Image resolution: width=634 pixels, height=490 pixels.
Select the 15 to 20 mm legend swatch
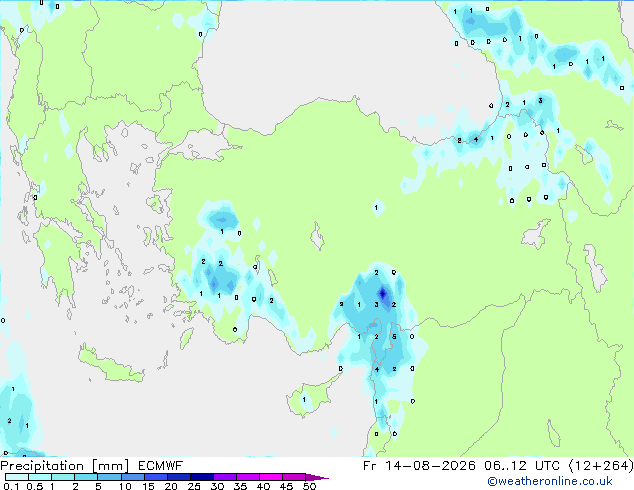[x=156, y=477]
